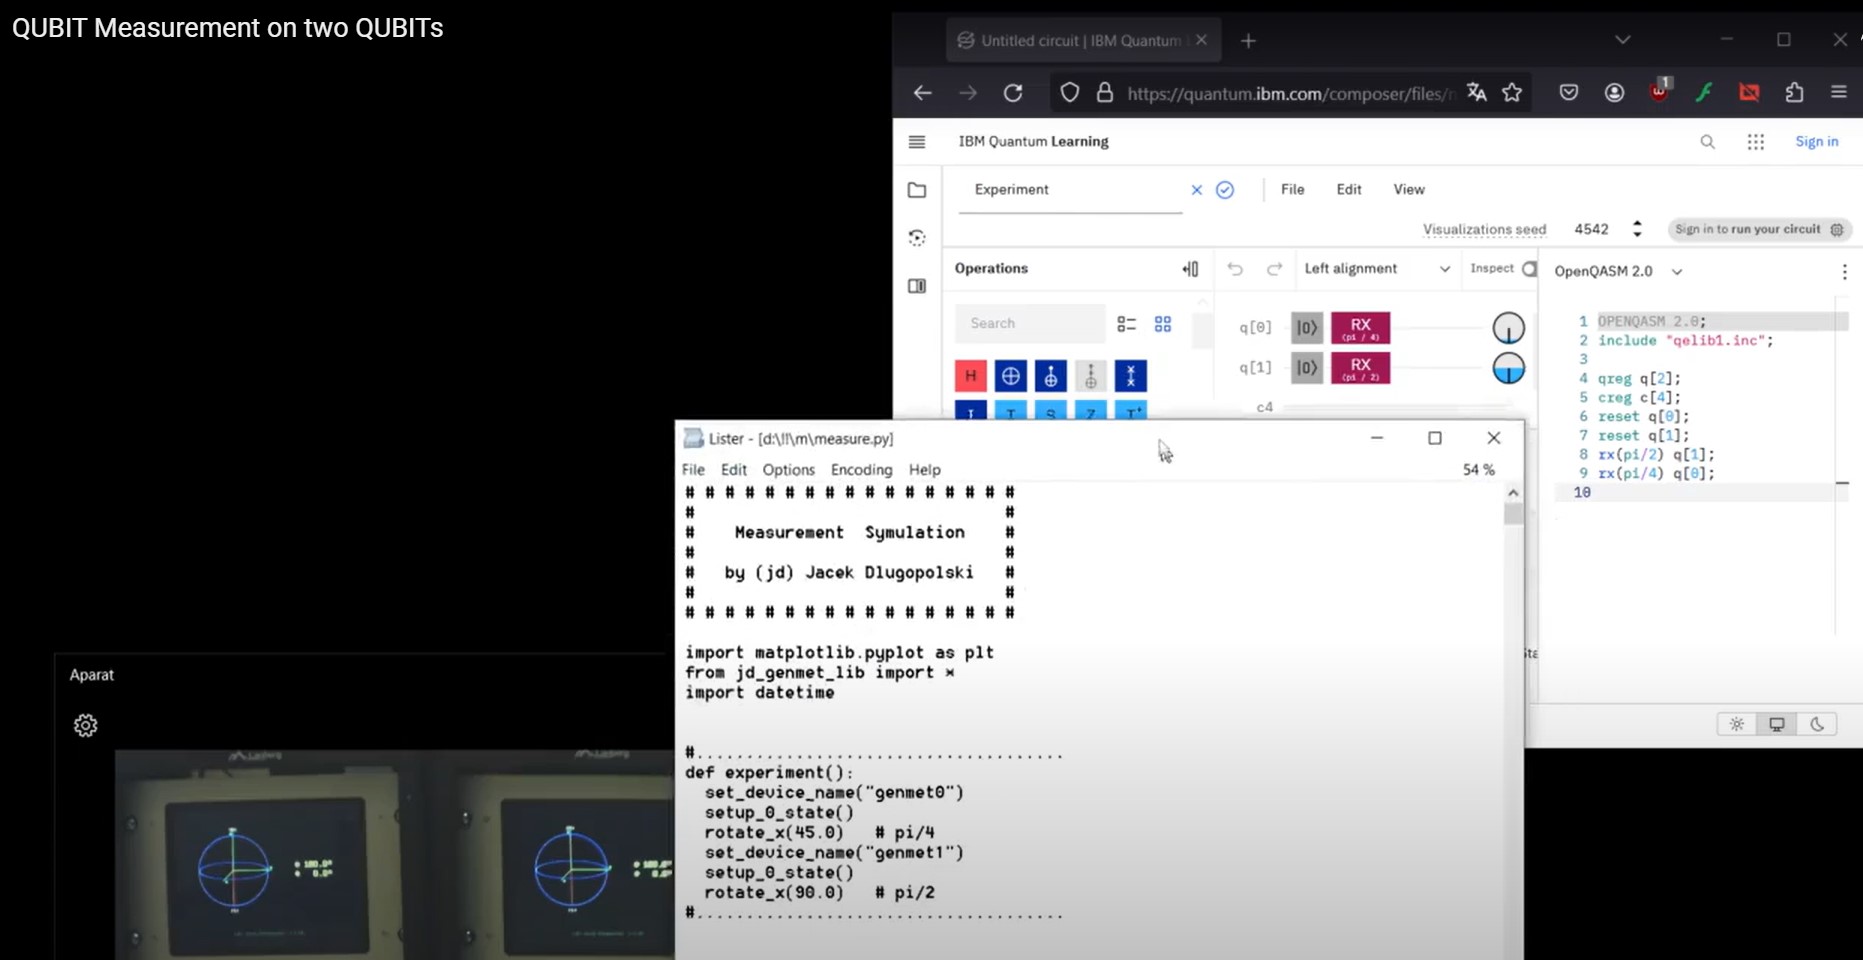Viewport: 1863px width, 960px height.
Task: Switch the operations list to grid view
Action: pyautogui.click(x=1163, y=324)
